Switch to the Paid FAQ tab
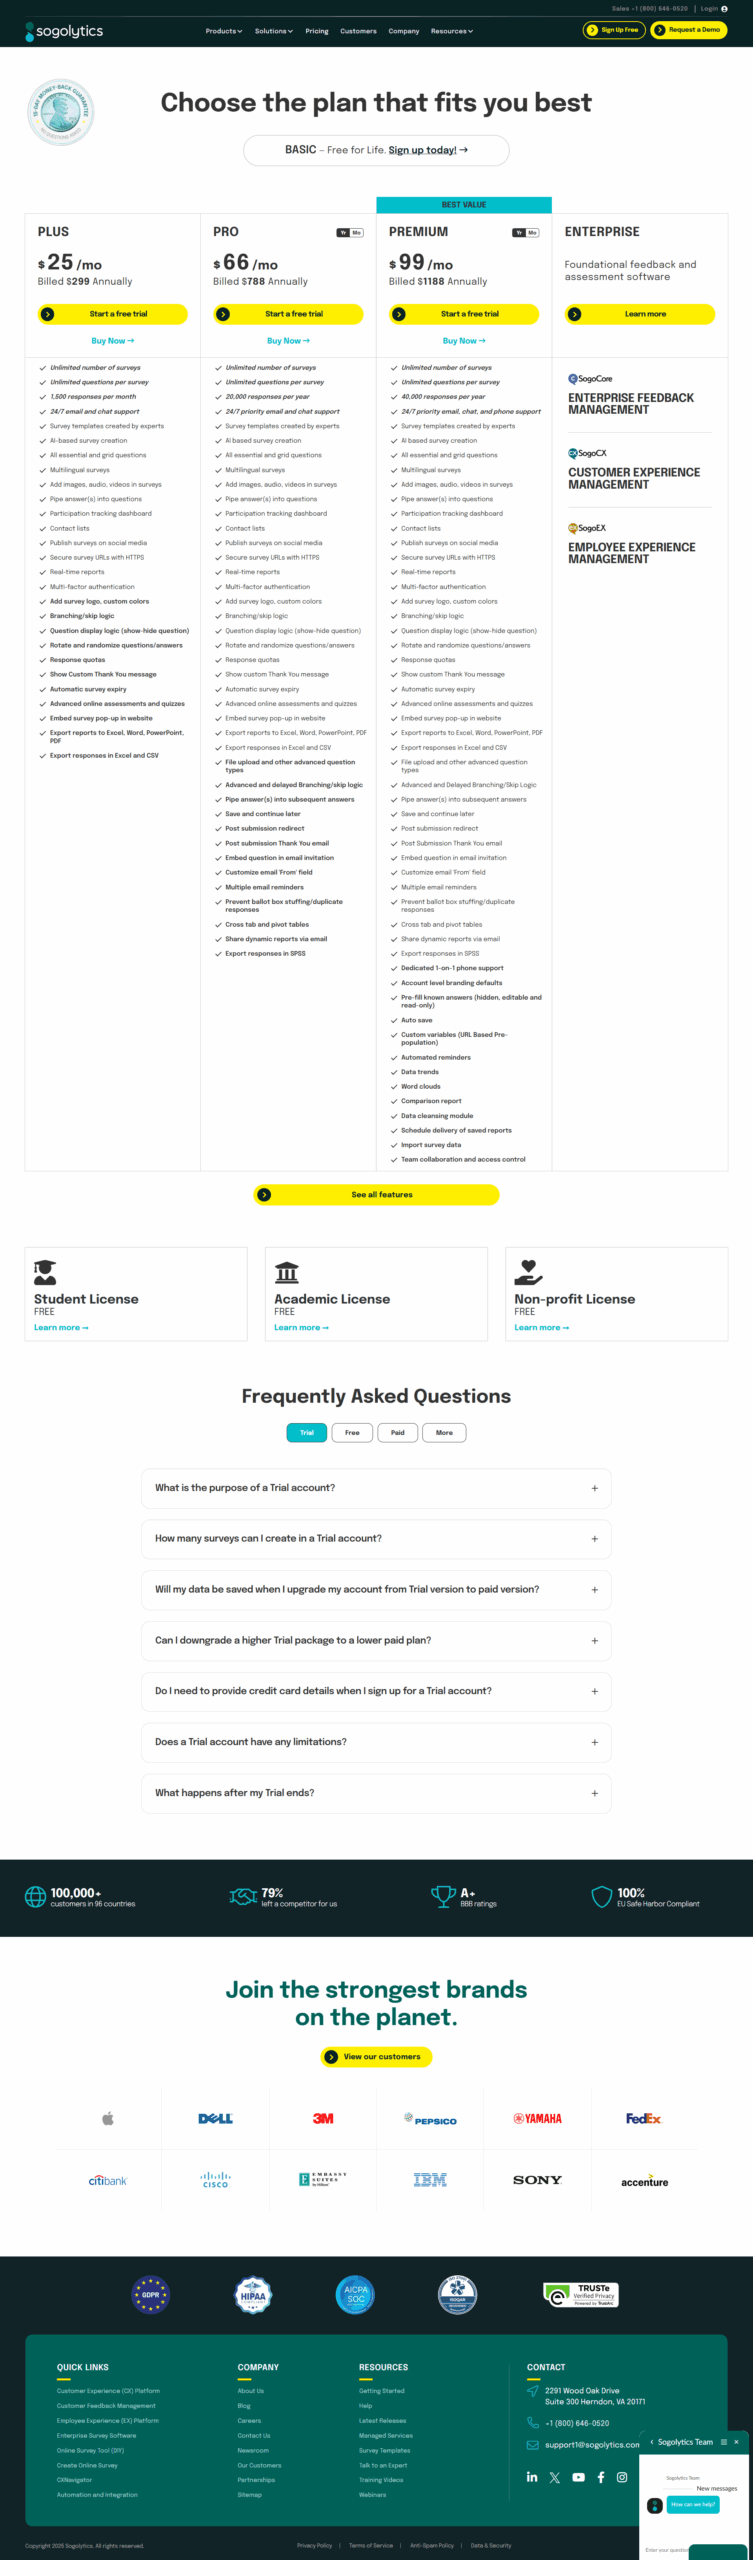The image size is (753, 2560). (x=398, y=1432)
